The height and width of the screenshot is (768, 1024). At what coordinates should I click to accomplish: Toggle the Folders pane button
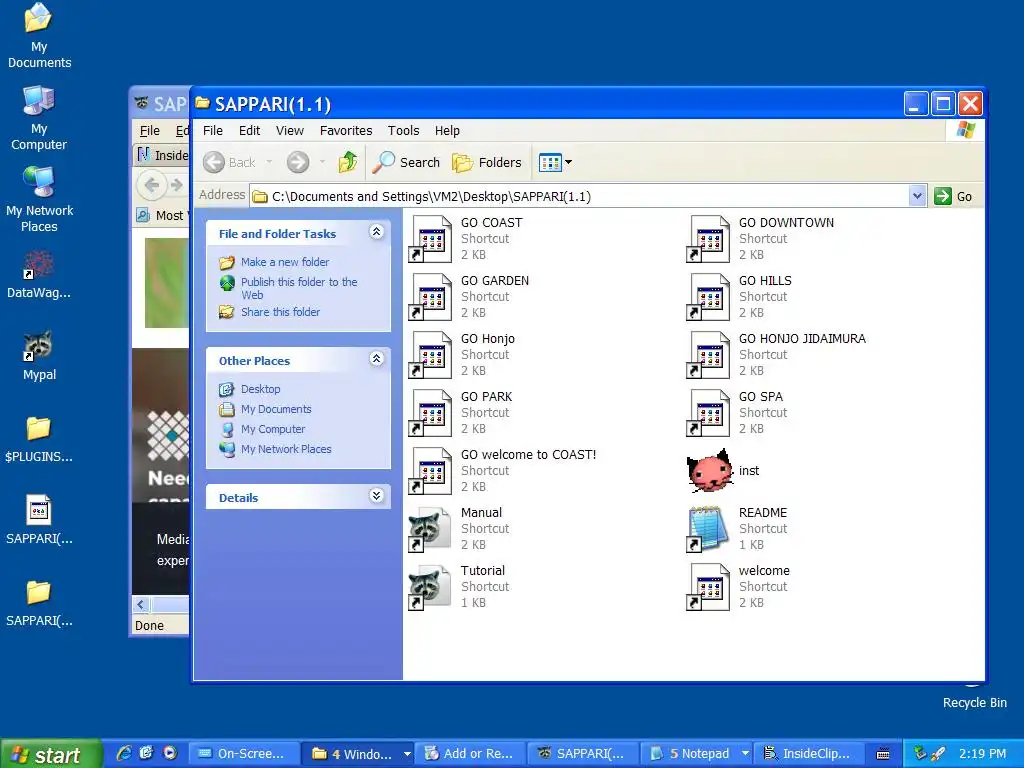coord(487,162)
